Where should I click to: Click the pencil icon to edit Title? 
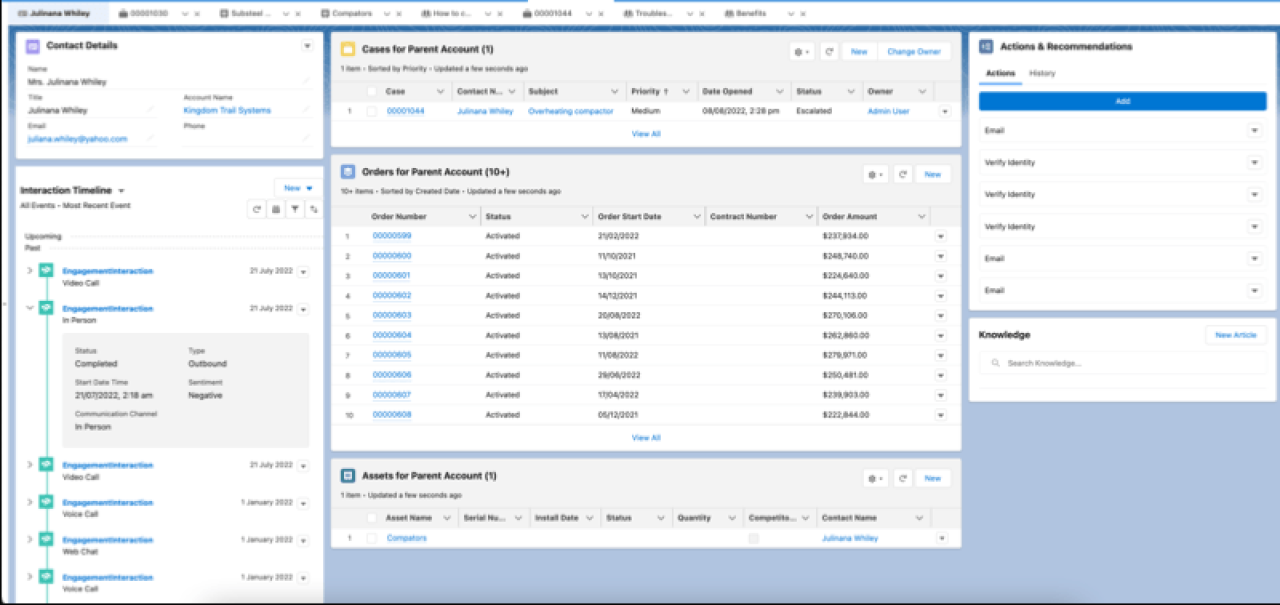coord(151,110)
